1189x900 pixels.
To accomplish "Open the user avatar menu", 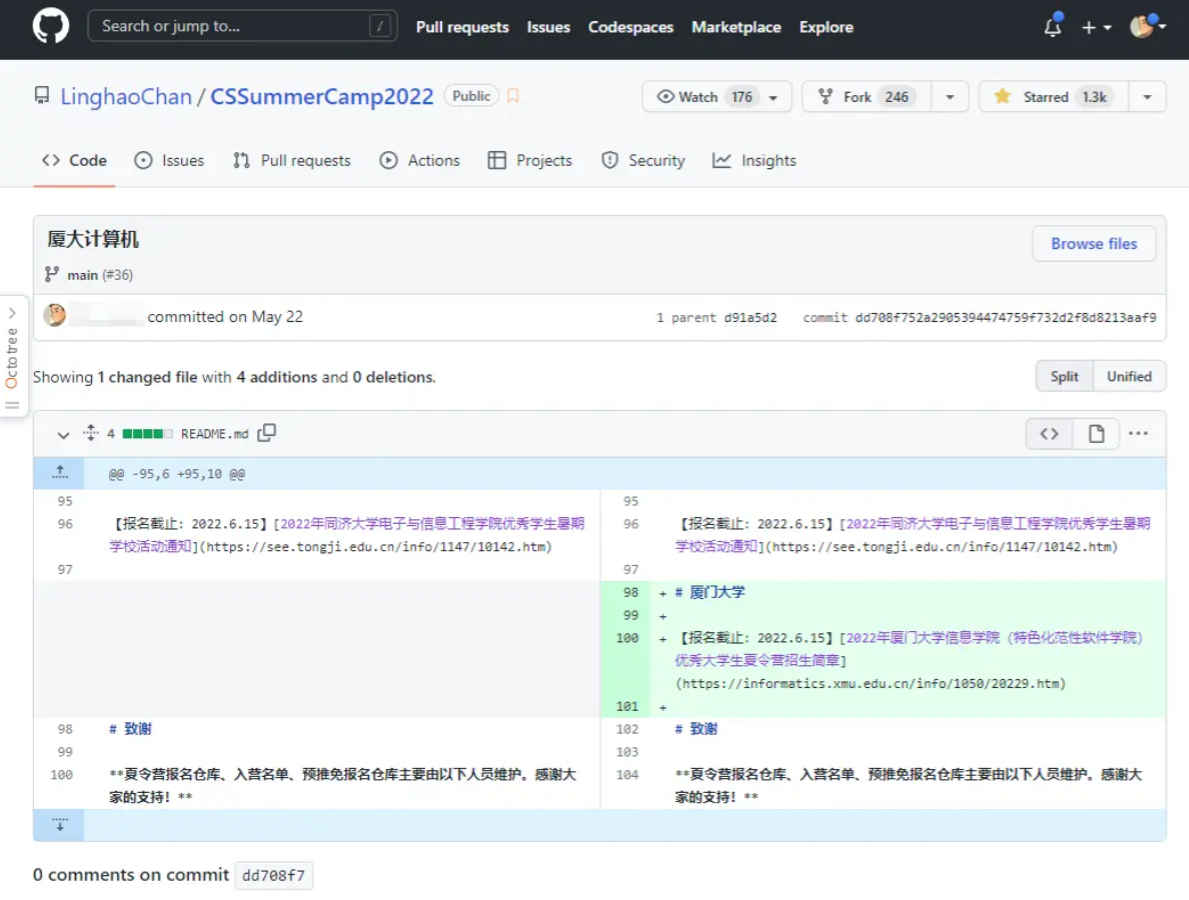I will click(1147, 27).
